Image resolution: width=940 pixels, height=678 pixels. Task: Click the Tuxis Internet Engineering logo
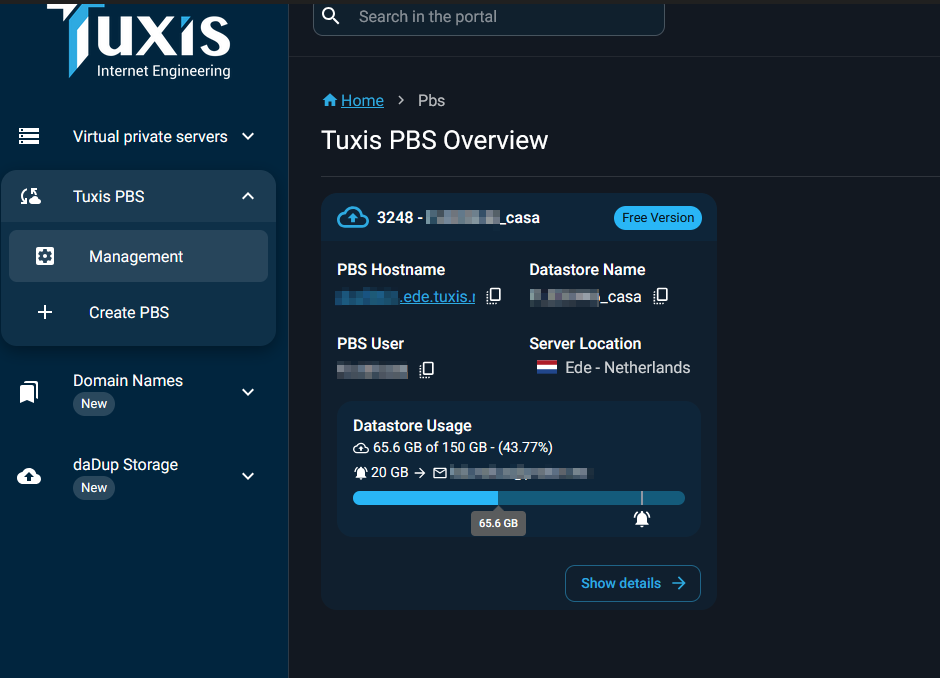tap(139, 40)
